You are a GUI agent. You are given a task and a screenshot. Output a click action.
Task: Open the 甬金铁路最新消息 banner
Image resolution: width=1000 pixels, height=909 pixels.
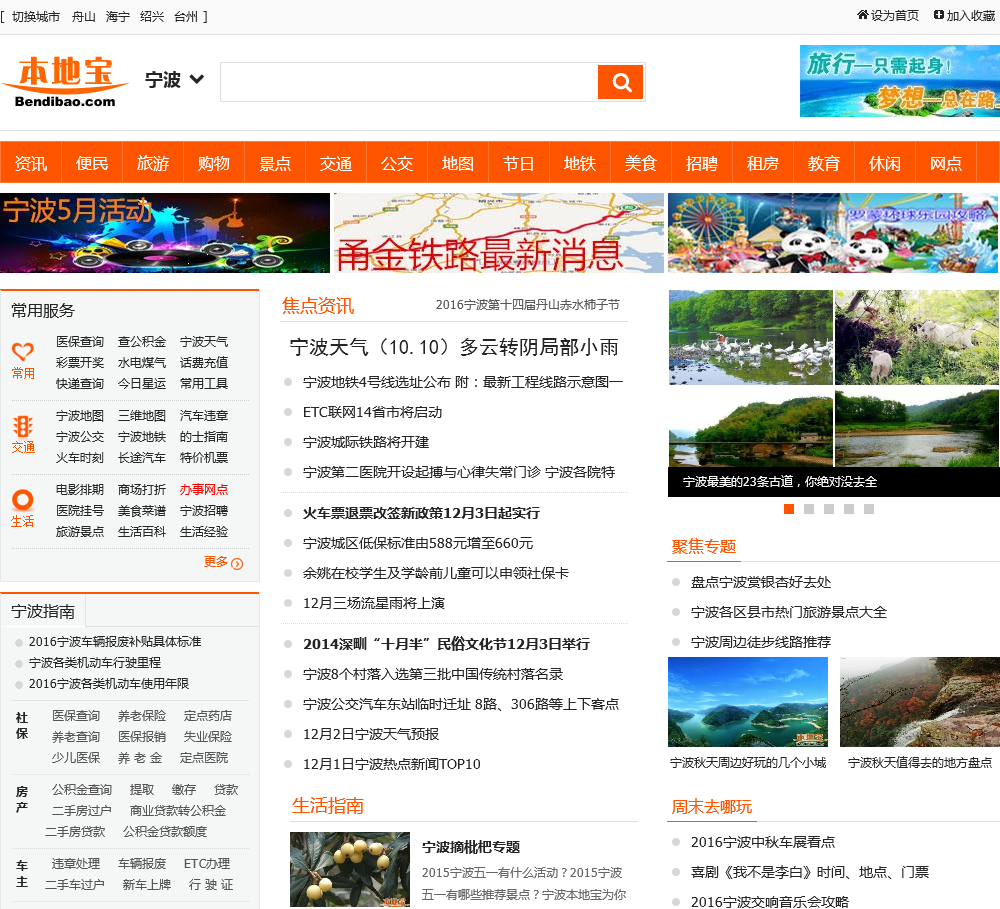(498, 233)
